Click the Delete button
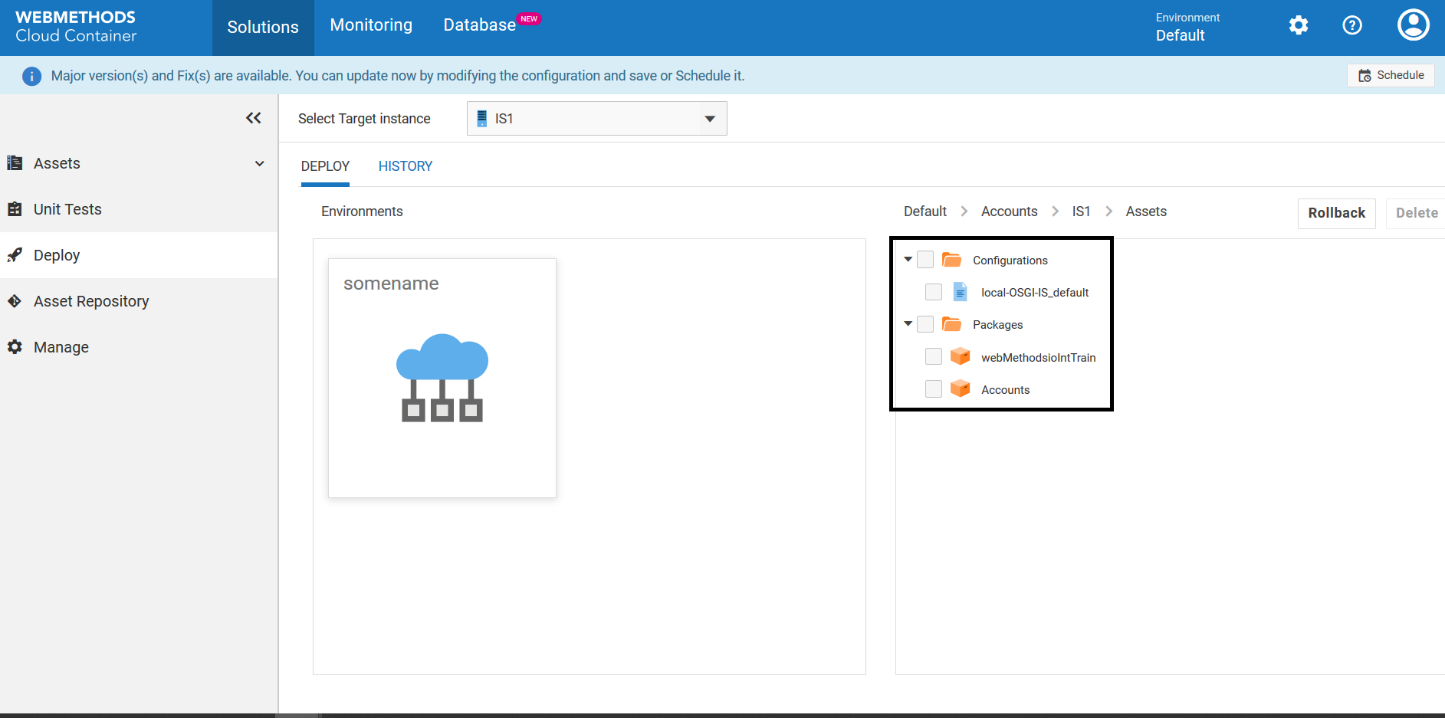 click(x=1416, y=213)
